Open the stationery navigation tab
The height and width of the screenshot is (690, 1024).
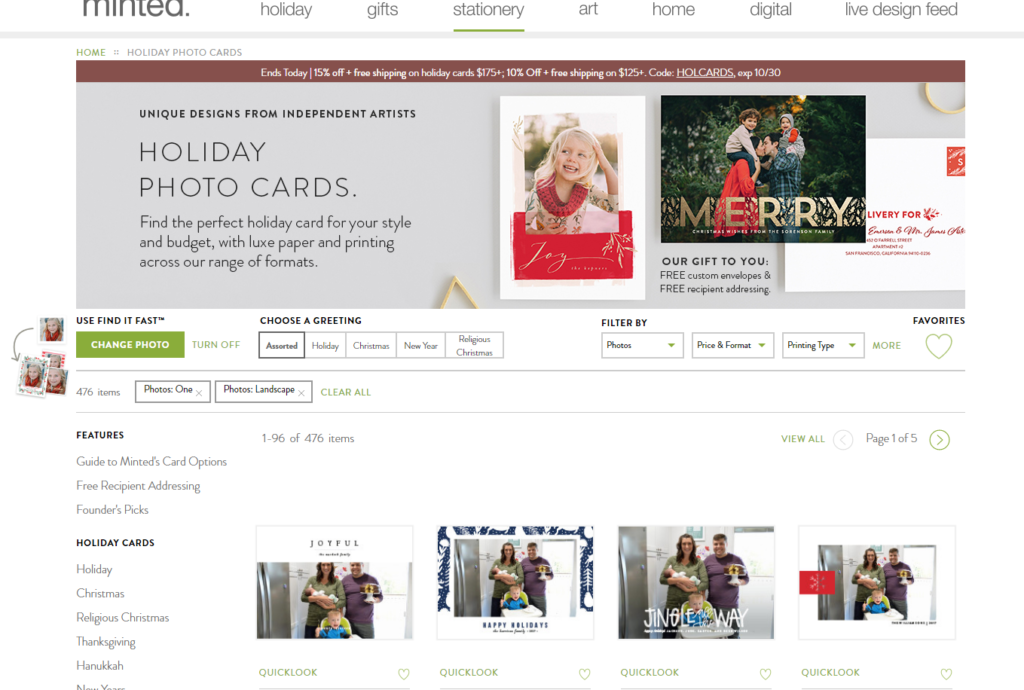488,10
